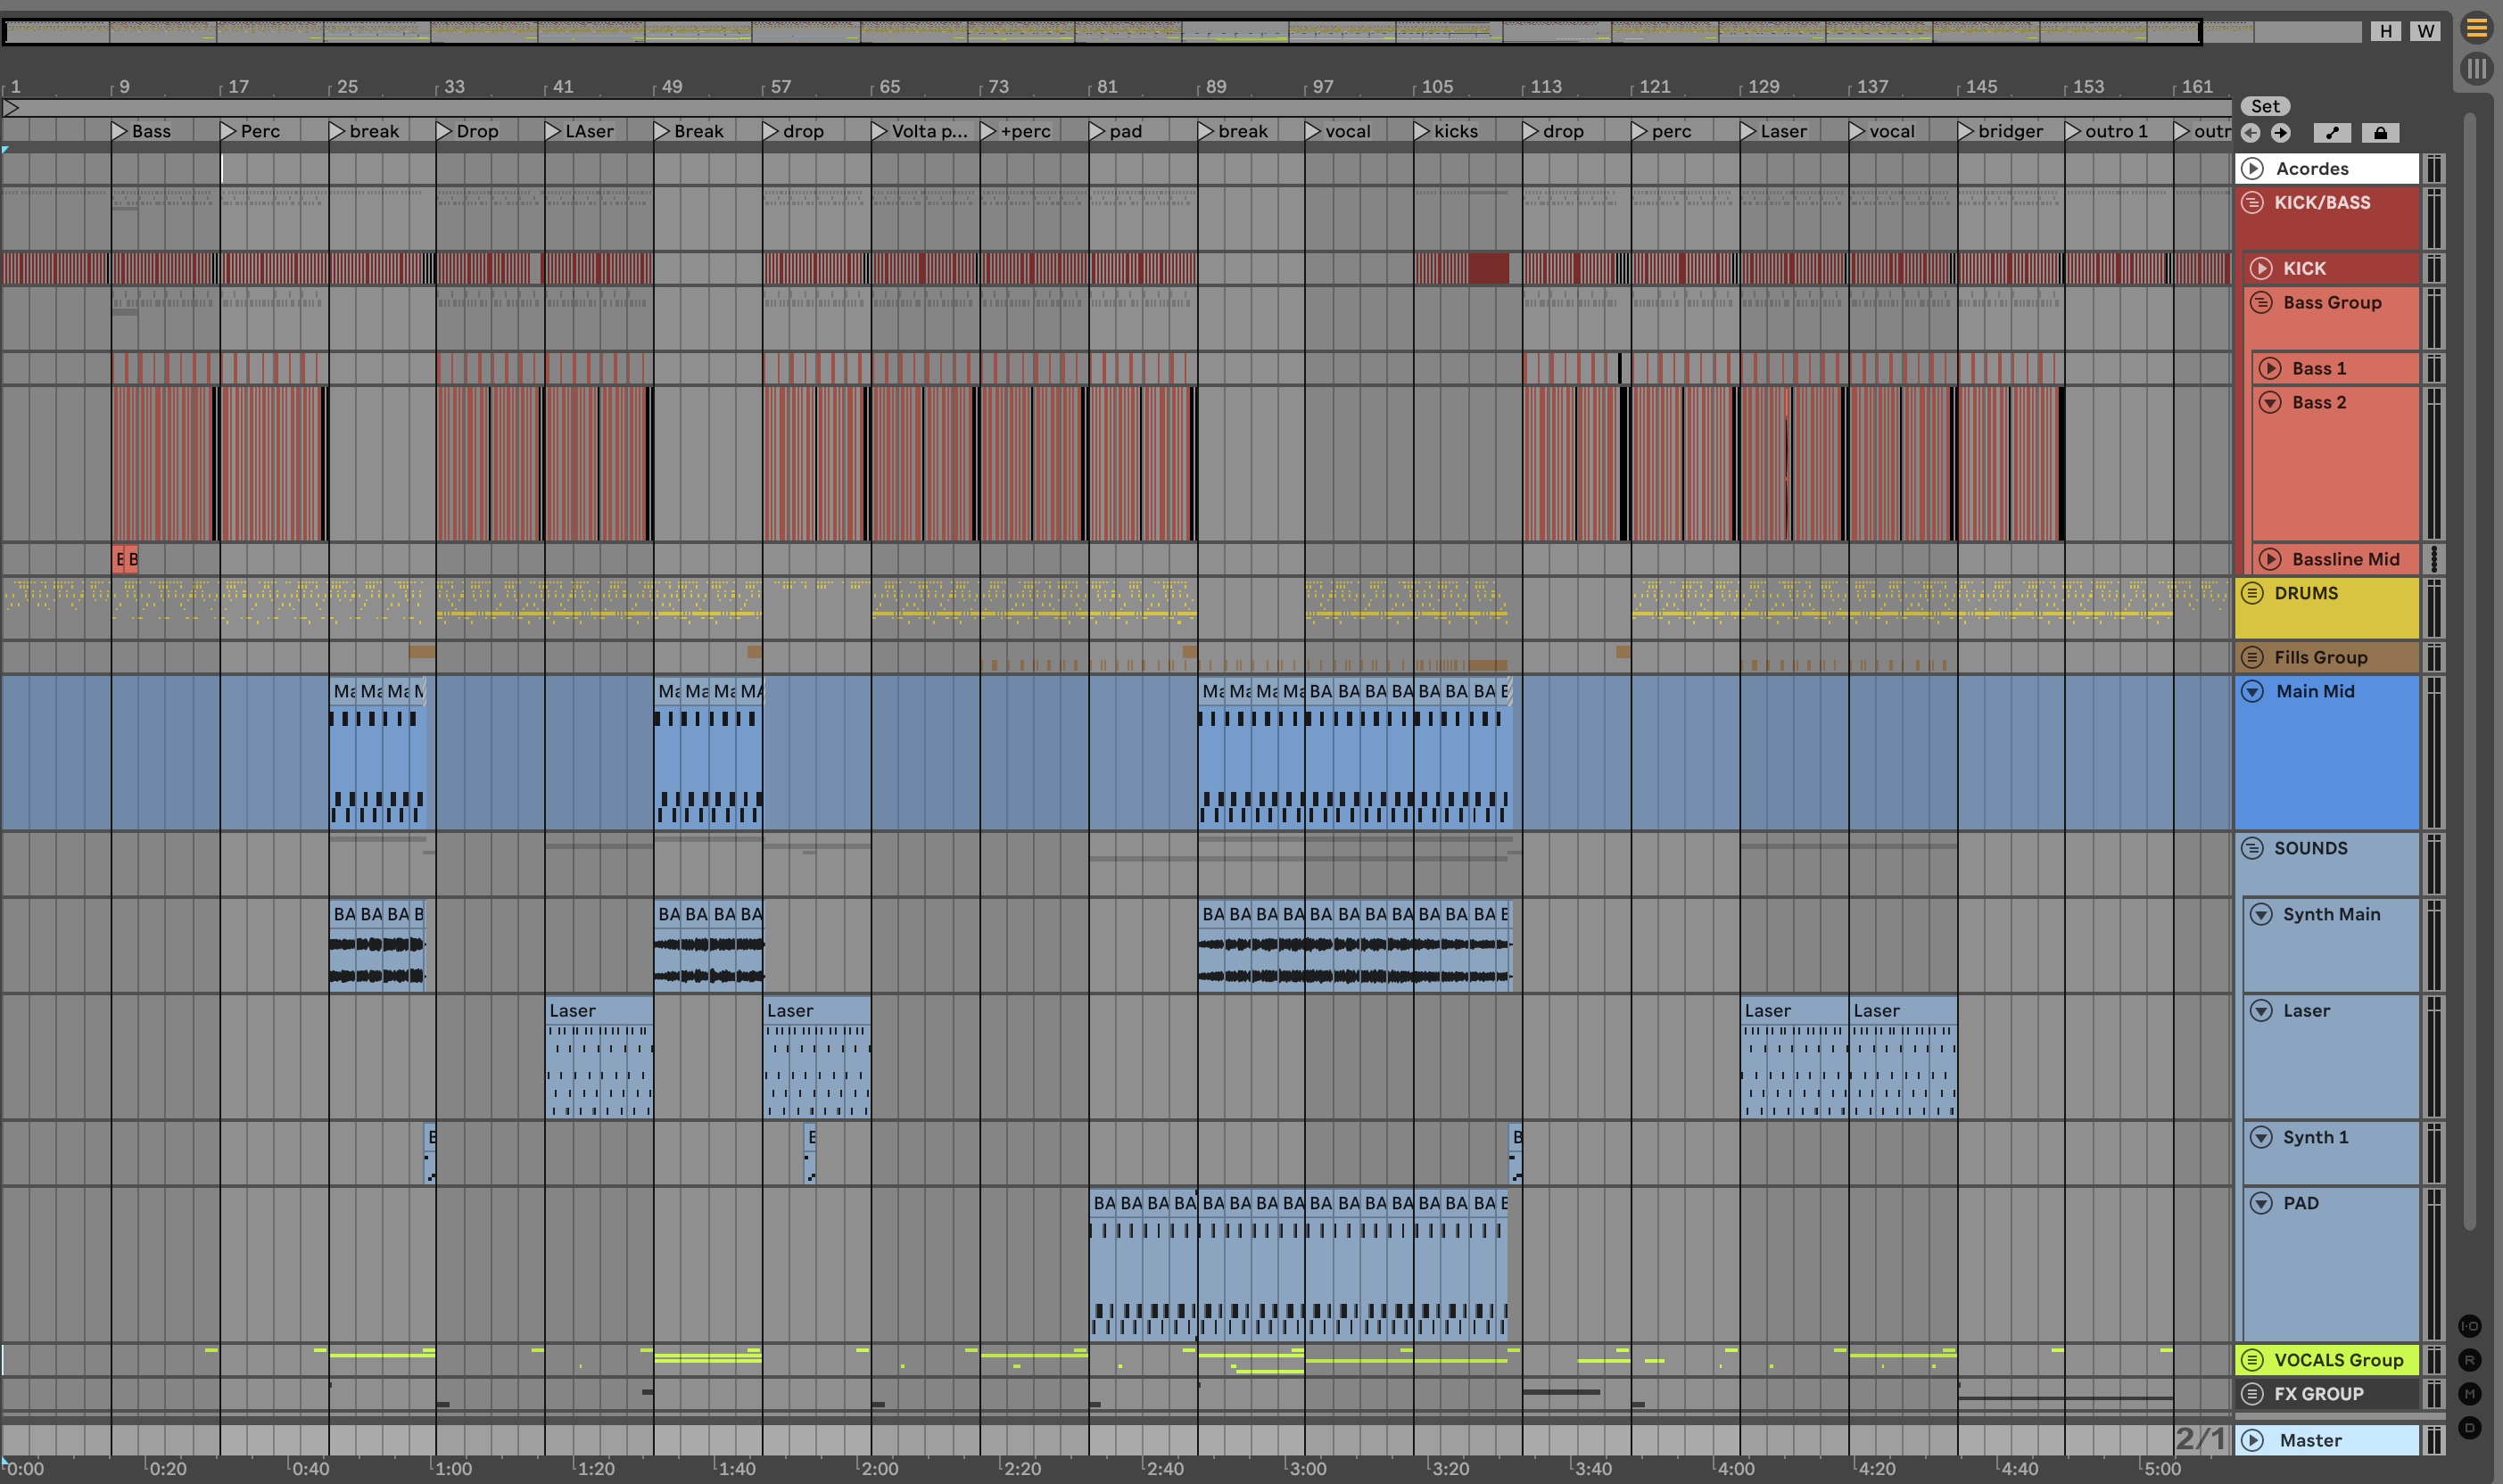Switch to Session view with the vertical bars icon
Screen dimensions: 2503x1484
pyautogui.click(x=2476, y=69)
